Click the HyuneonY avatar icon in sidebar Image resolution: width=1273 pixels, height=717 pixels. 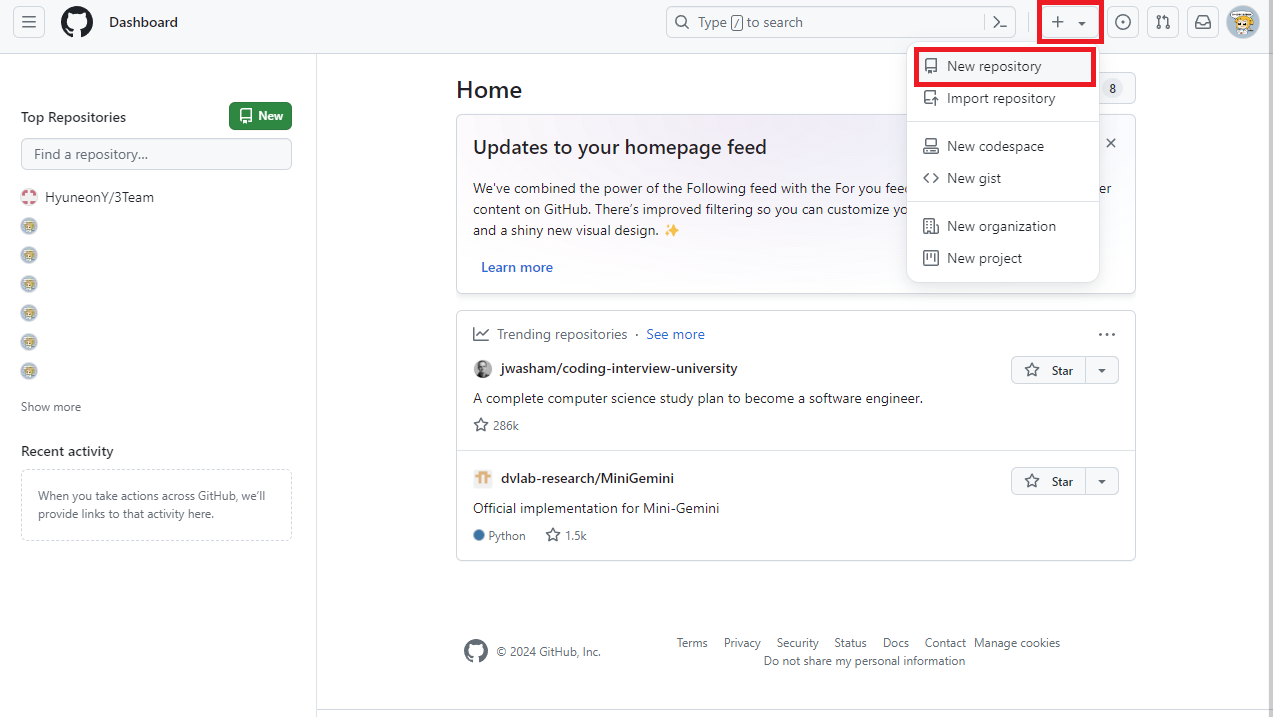[x=29, y=197]
